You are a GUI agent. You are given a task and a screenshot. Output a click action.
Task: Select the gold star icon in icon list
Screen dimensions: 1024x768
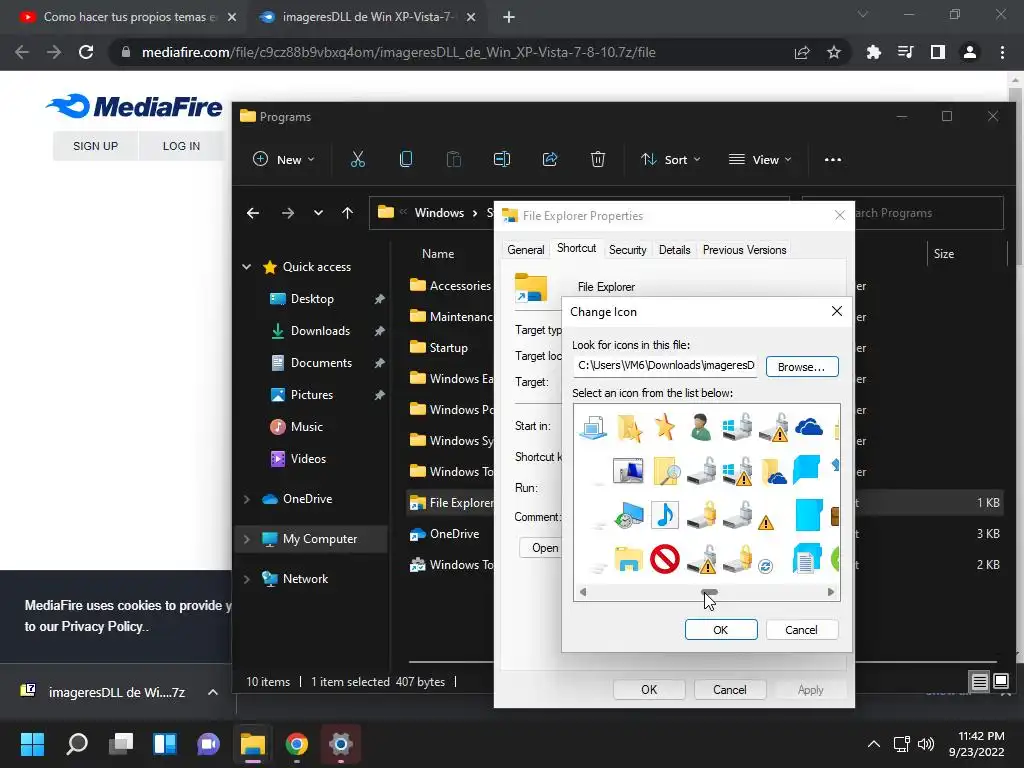[x=665, y=426]
